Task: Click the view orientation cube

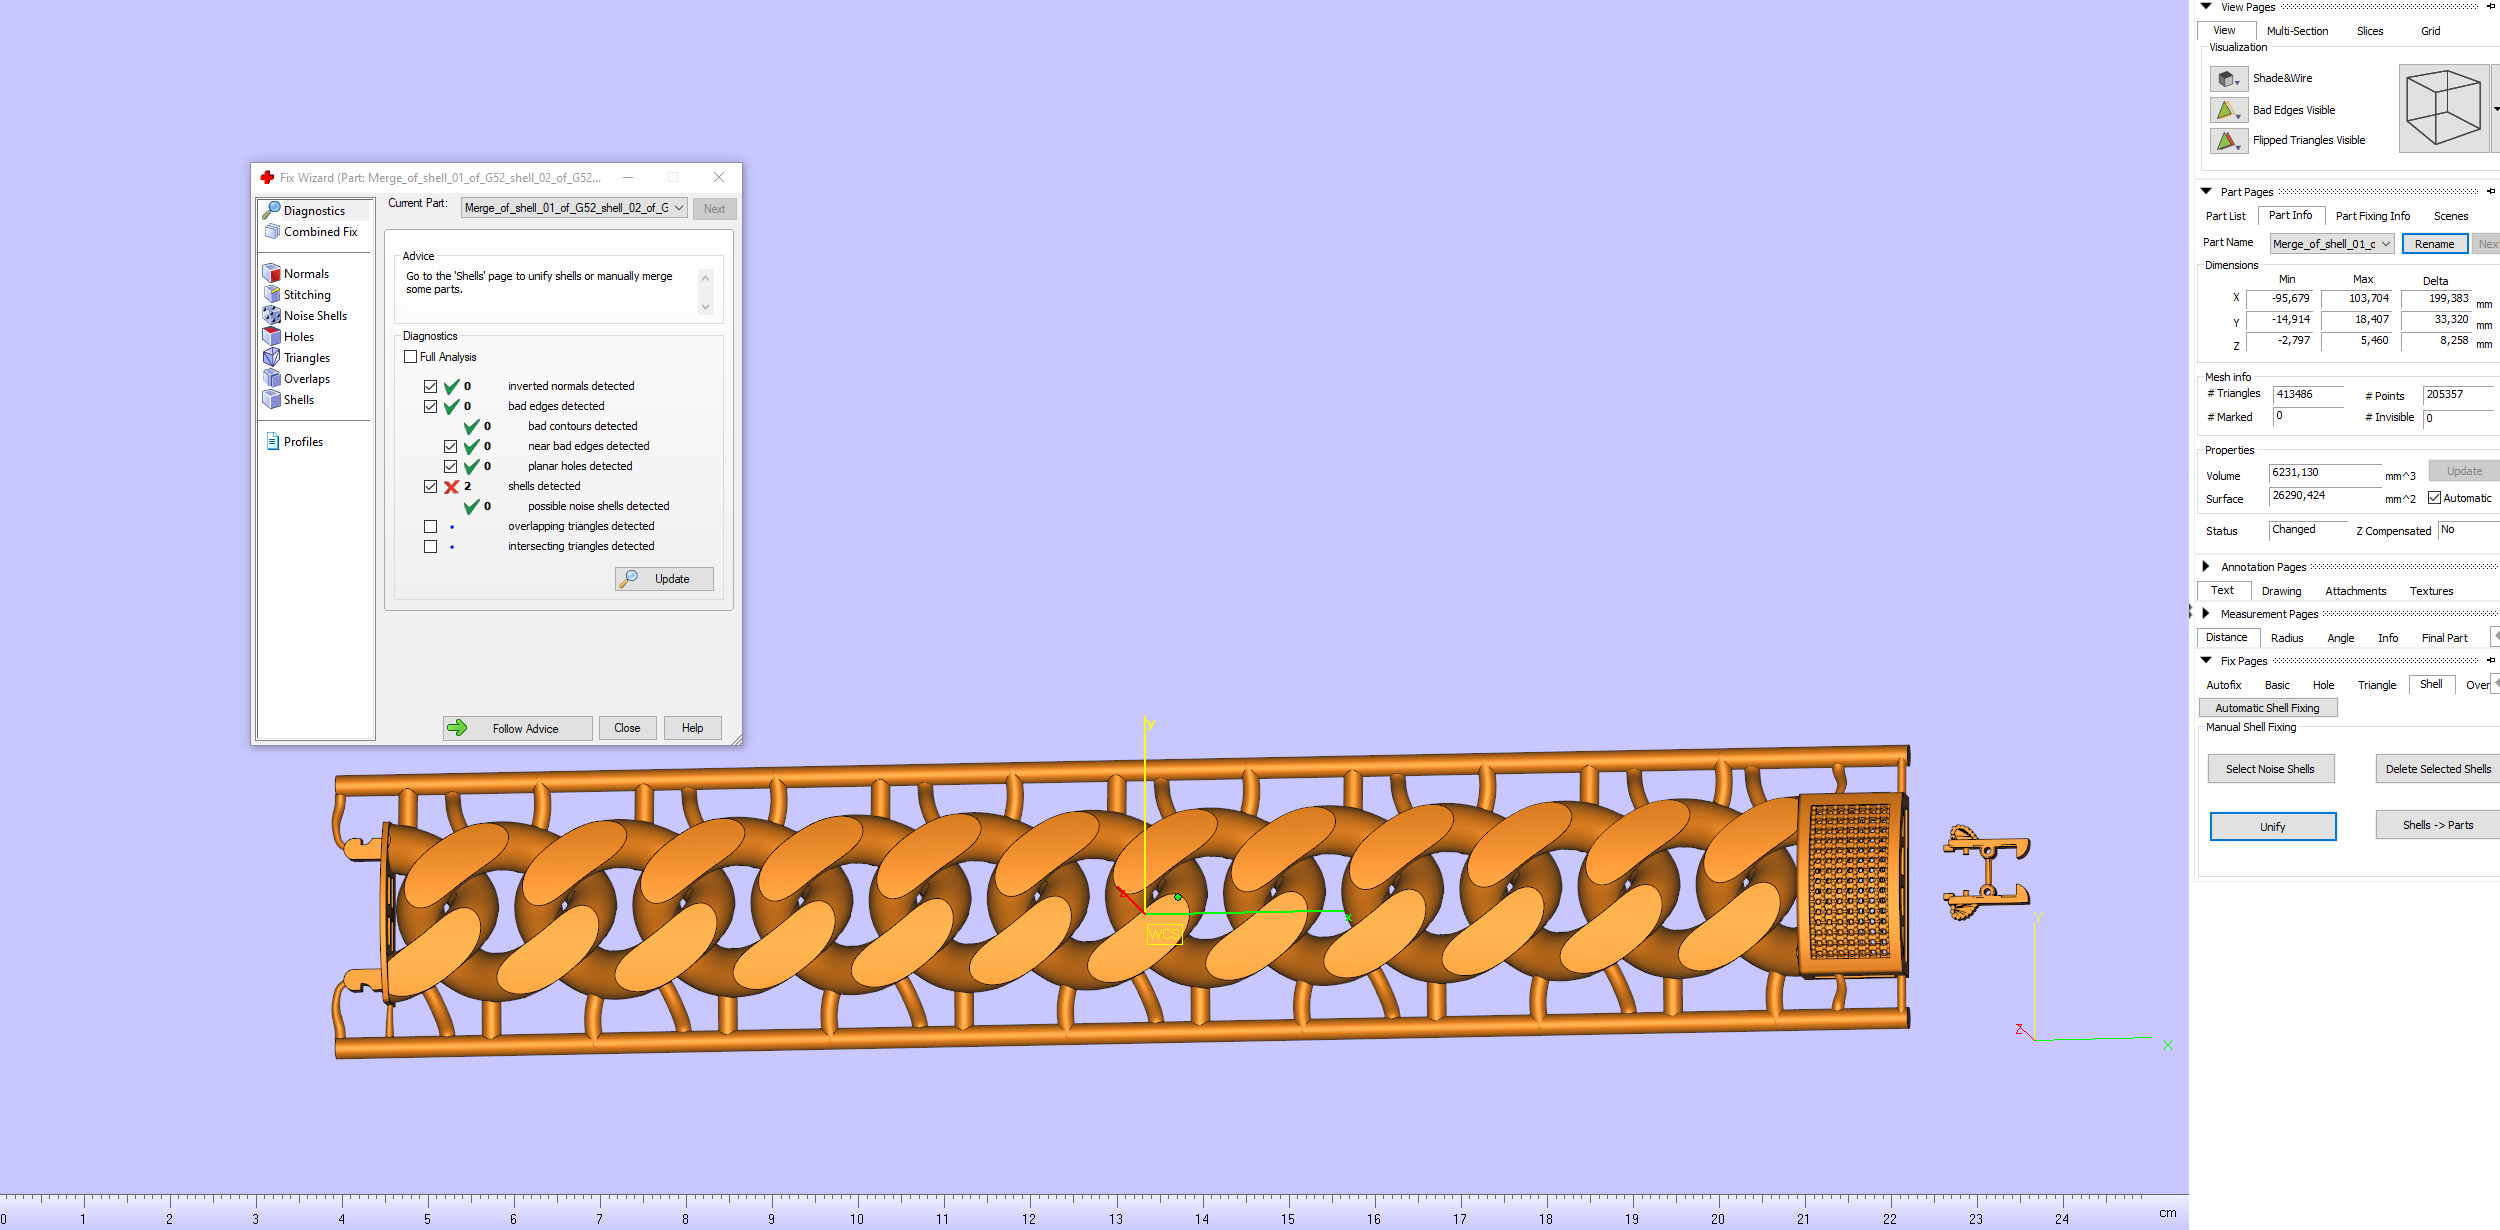Action: click(x=2443, y=108)
